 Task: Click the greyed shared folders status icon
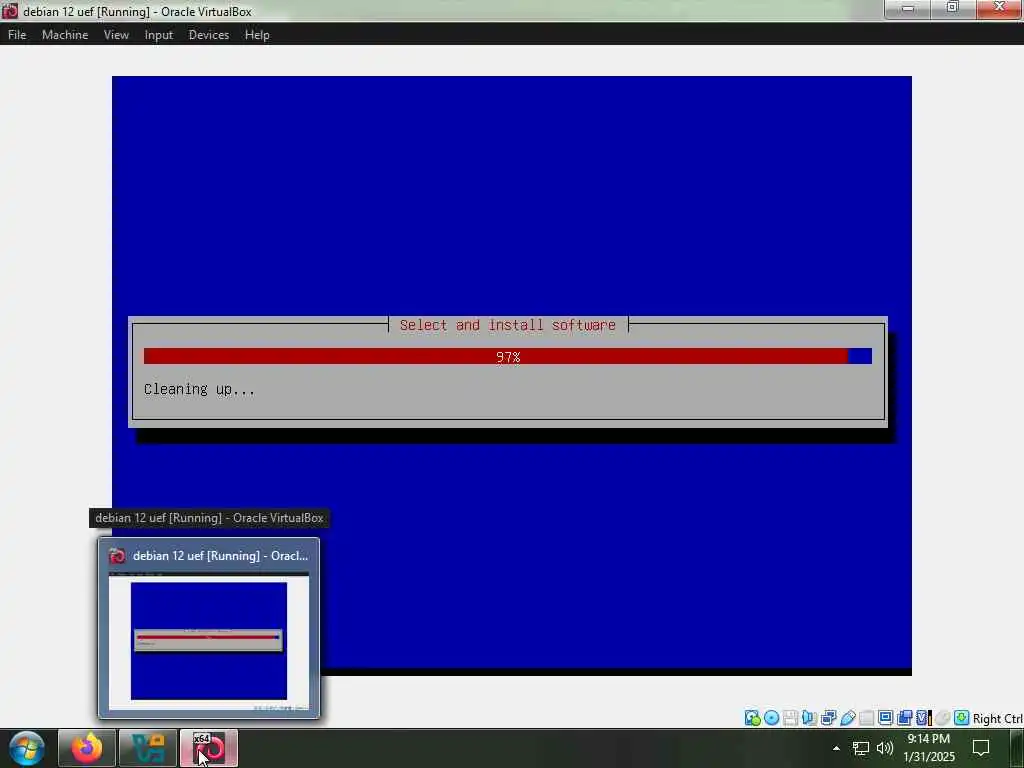[x=867, y=718]
